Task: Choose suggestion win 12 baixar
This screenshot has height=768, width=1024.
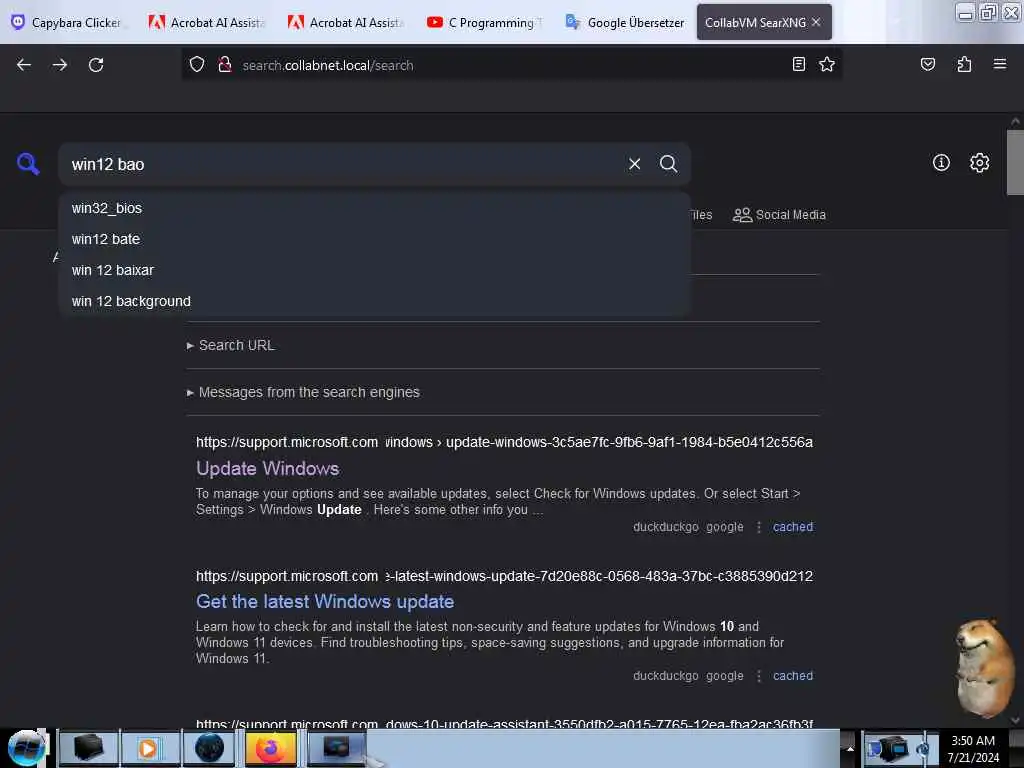Action: 375,270
